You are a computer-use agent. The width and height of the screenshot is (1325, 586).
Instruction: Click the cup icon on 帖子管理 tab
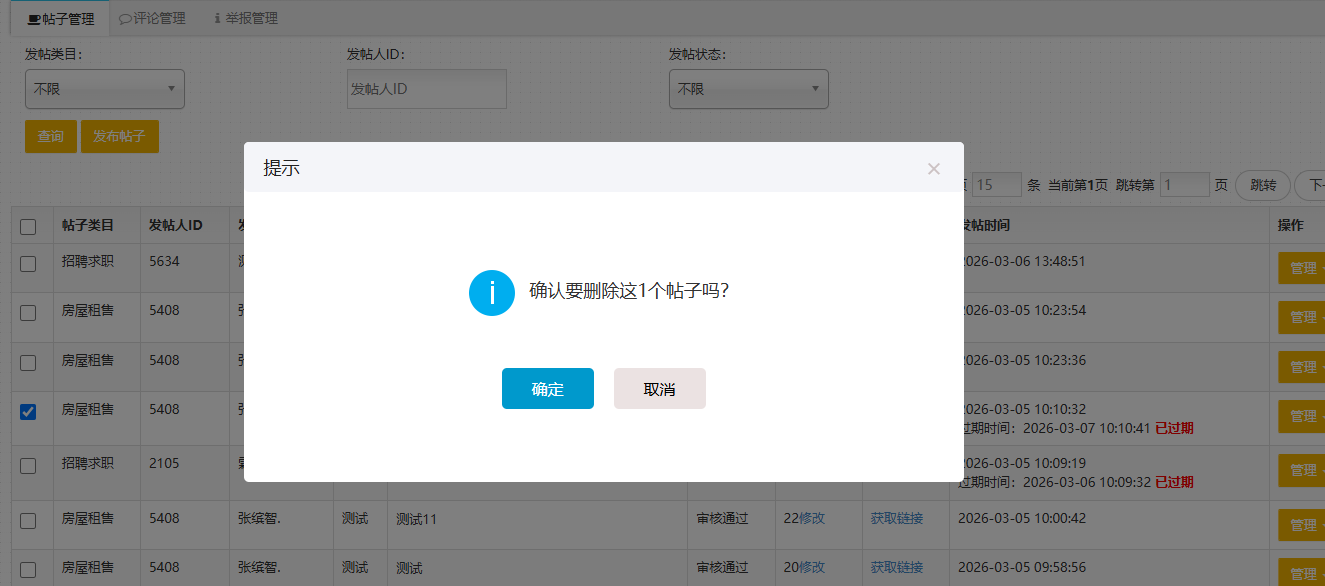34,19
